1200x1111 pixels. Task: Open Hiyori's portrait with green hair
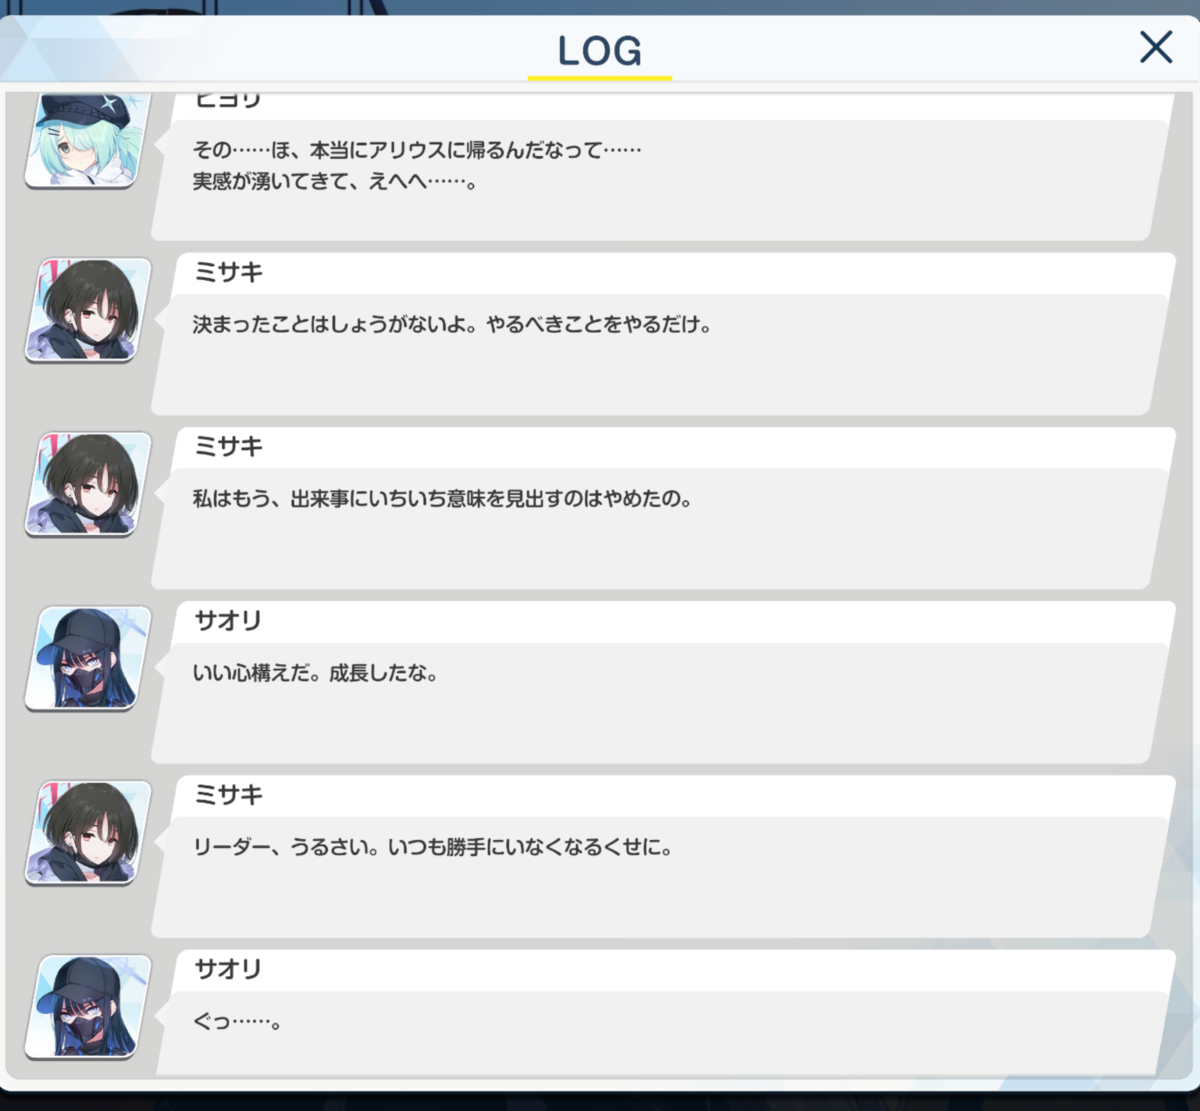87,139
